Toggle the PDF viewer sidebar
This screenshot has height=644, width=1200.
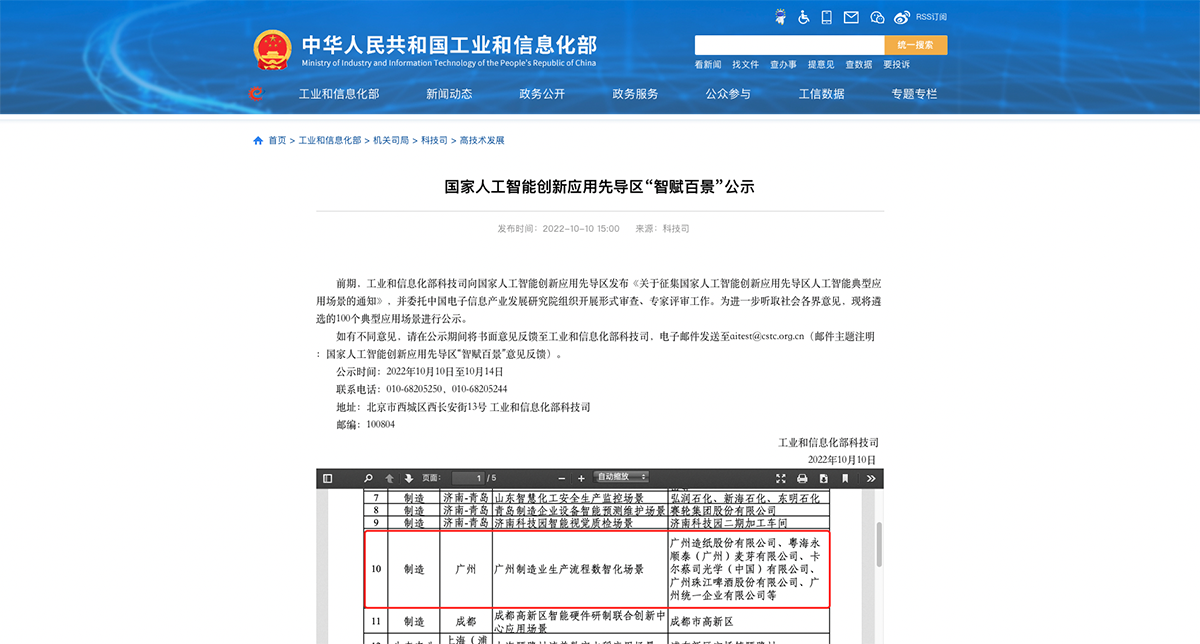328,478
